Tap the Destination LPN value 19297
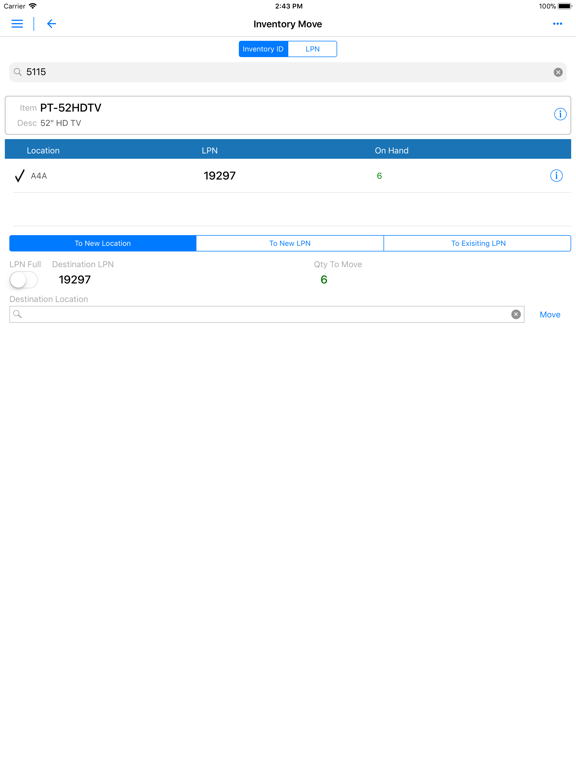Image resolution: width=576 pixels, height=768 pixels. (74, 280)
